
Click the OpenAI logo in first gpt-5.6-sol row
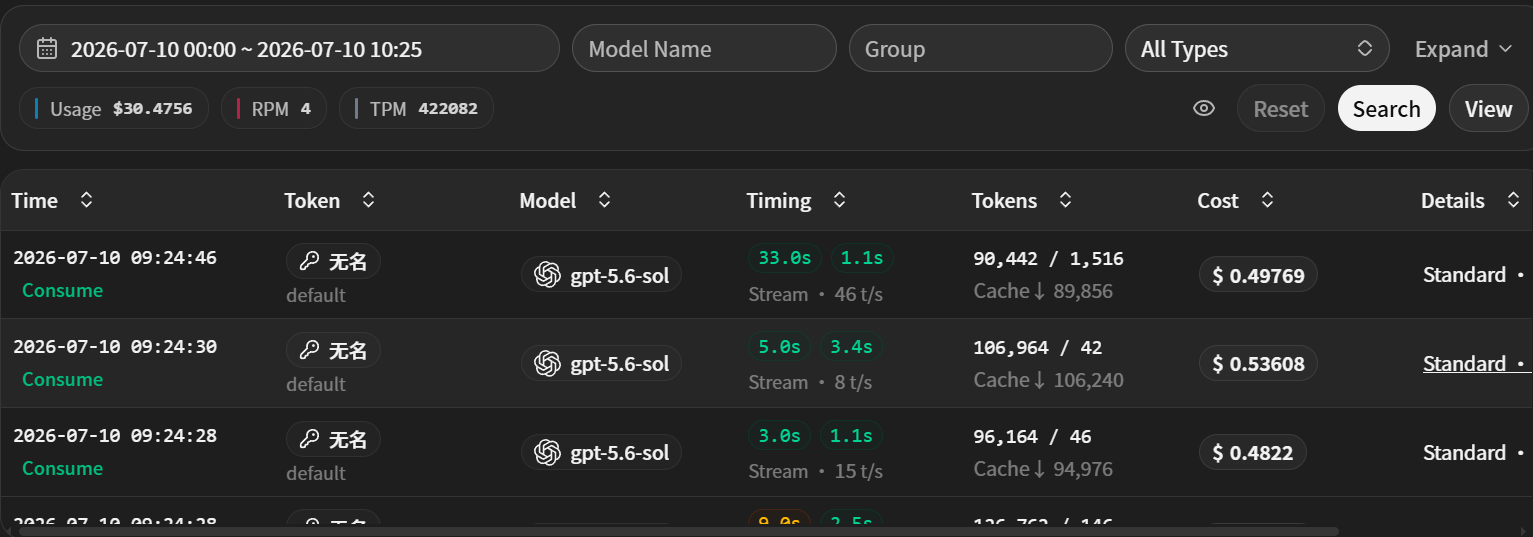coord(547,274)
